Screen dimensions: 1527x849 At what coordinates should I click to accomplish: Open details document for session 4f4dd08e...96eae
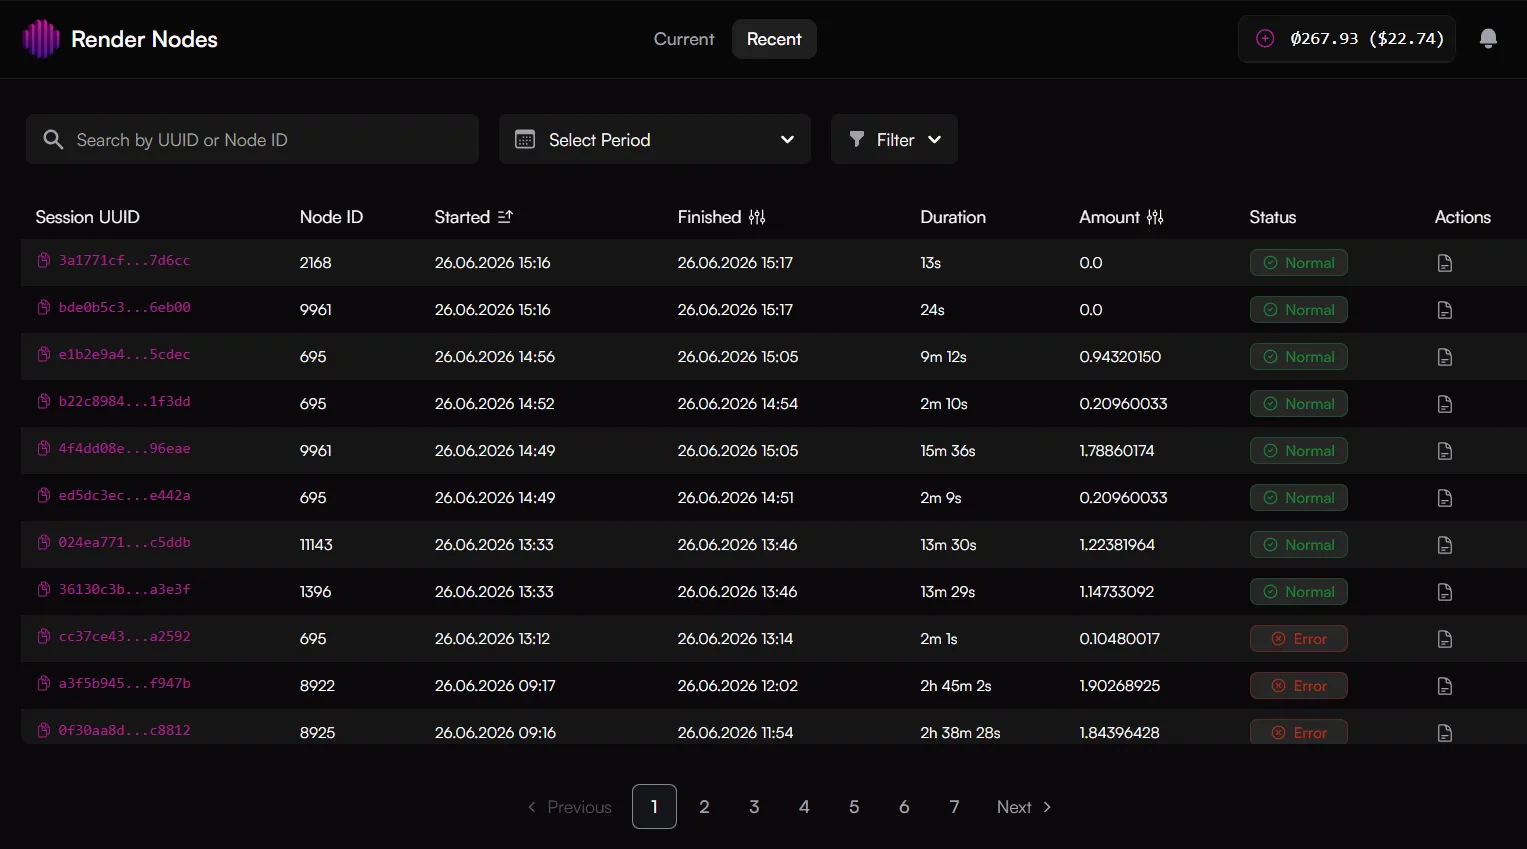pos(1445,451)
